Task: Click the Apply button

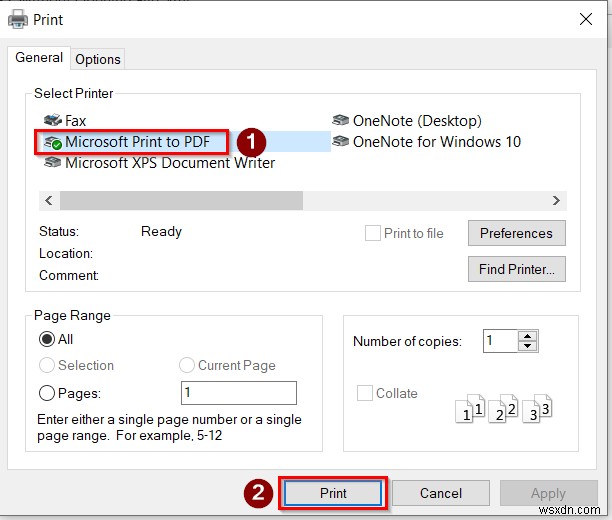Action: coord(548,493)
